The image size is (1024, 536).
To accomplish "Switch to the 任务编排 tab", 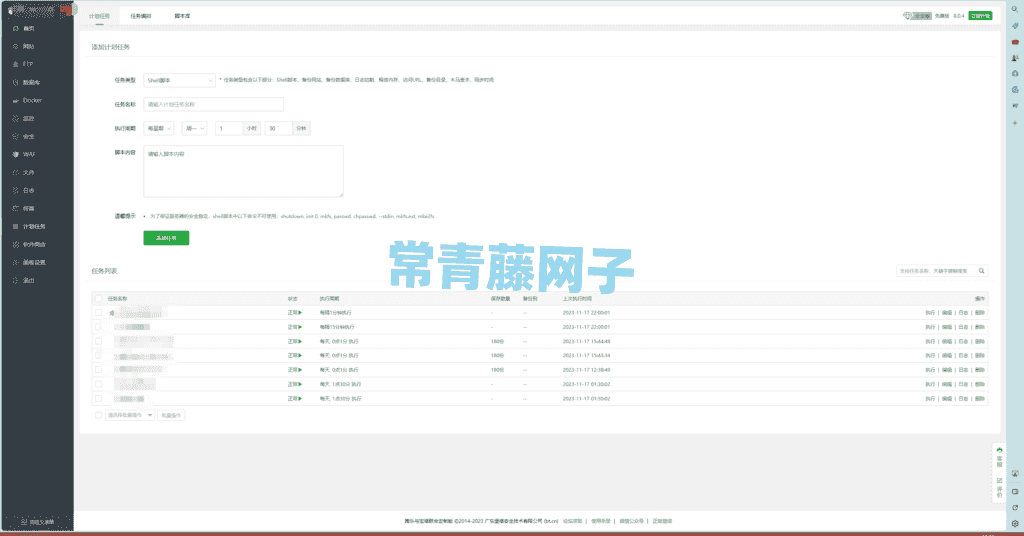I will point(140,16).
